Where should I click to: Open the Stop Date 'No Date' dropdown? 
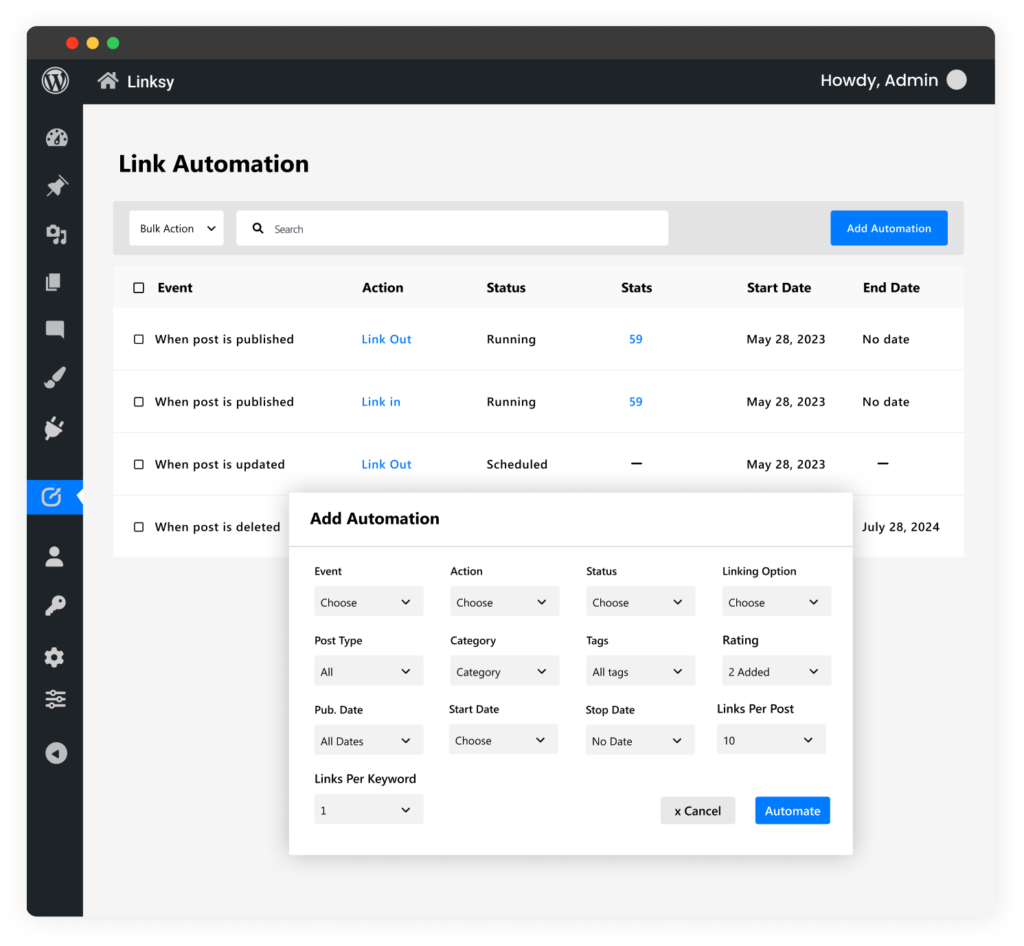tap(639, 740)
